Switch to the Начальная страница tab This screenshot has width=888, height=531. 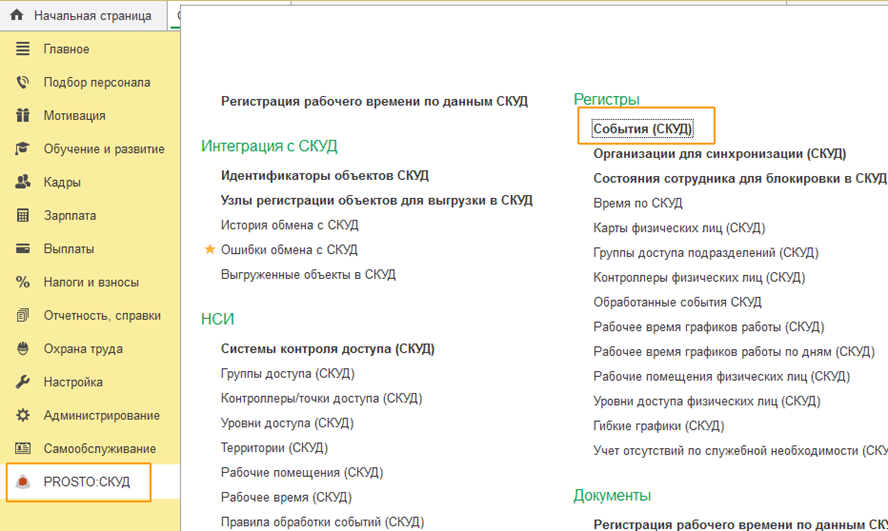92,16
